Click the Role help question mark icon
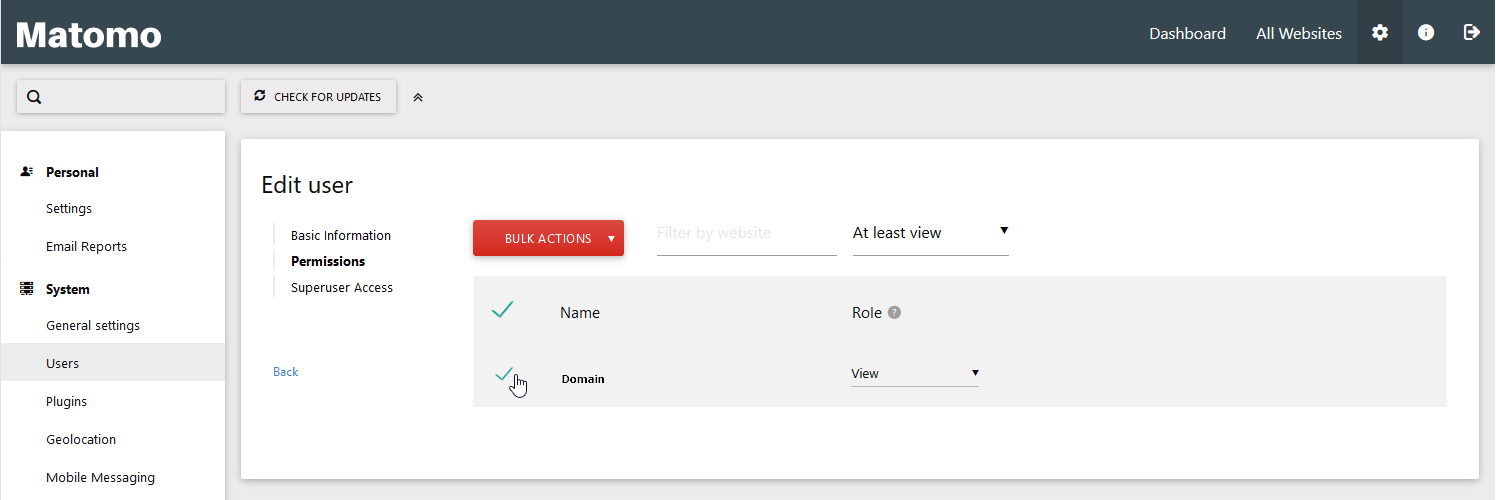 pyautogui.click(x=894, y=312)
